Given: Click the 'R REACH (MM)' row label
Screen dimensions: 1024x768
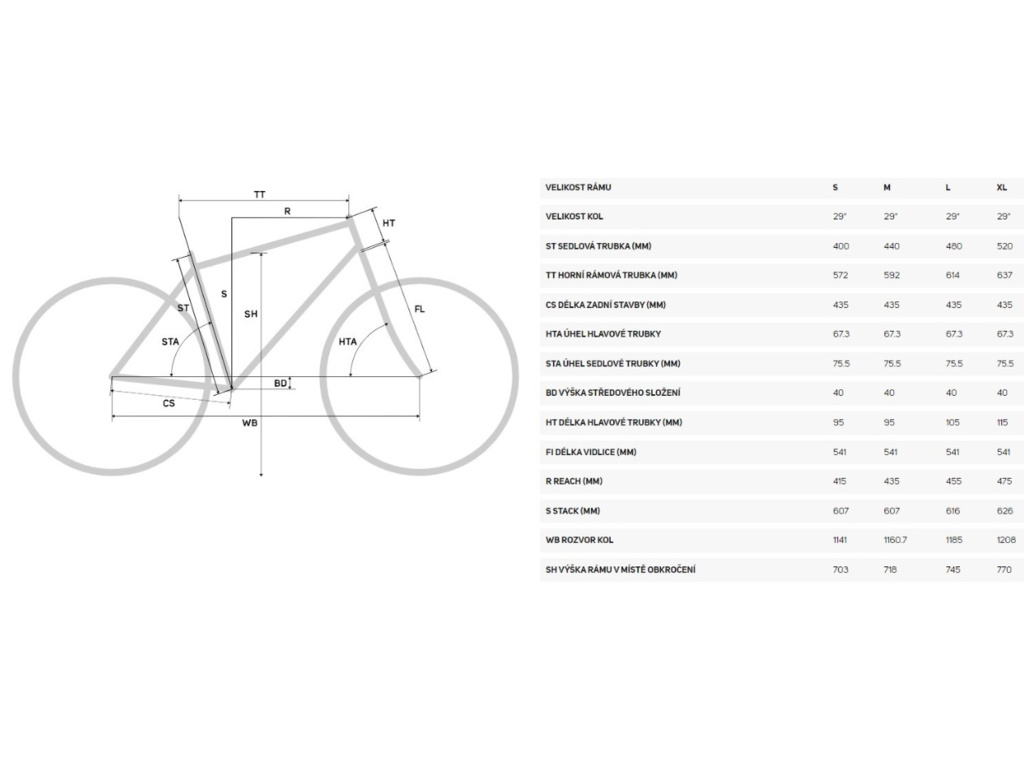Looking at the screenshot, I should [574, 481].
